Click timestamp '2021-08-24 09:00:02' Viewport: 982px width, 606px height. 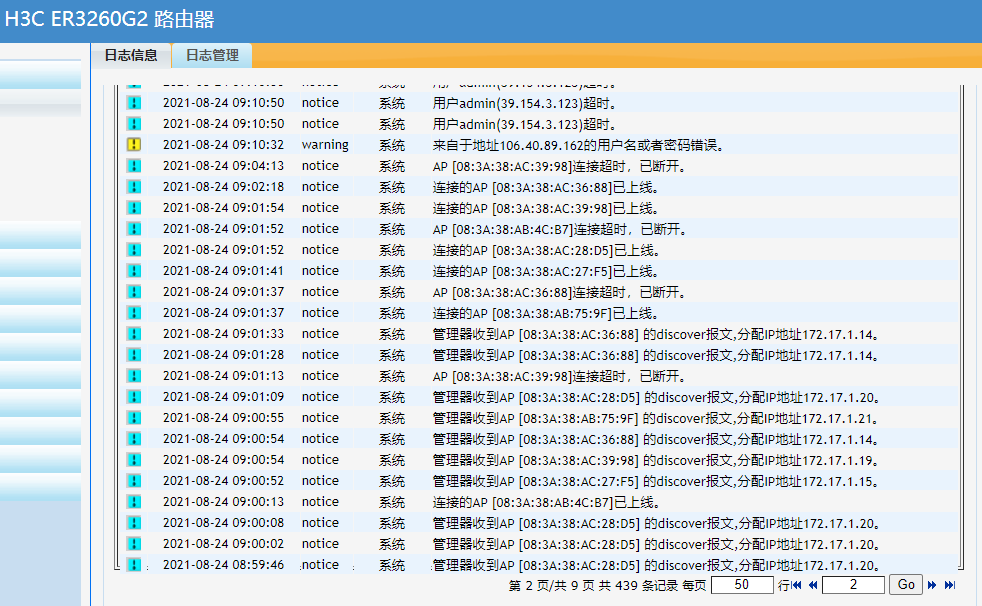pos(224,543)
